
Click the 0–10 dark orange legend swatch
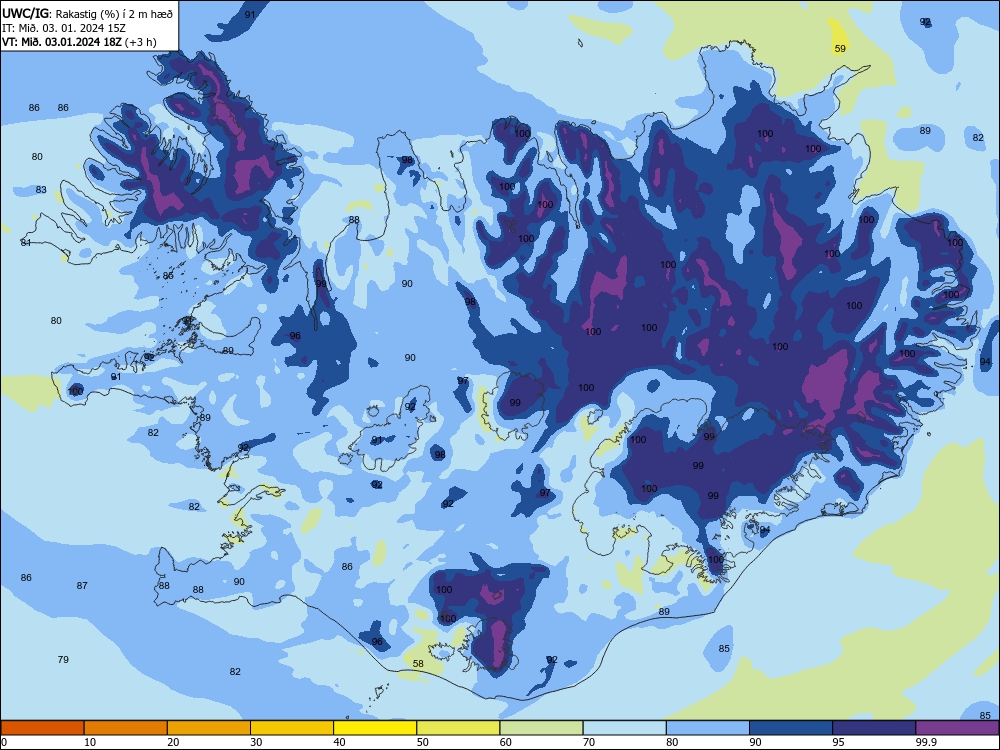click(42, 728)
